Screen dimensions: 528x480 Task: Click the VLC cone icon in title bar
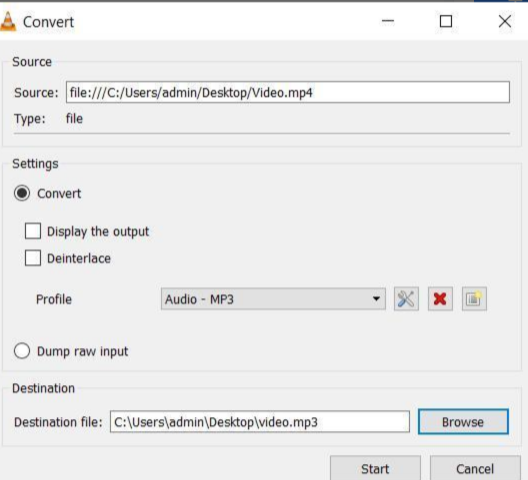click(x=8, y=22)
